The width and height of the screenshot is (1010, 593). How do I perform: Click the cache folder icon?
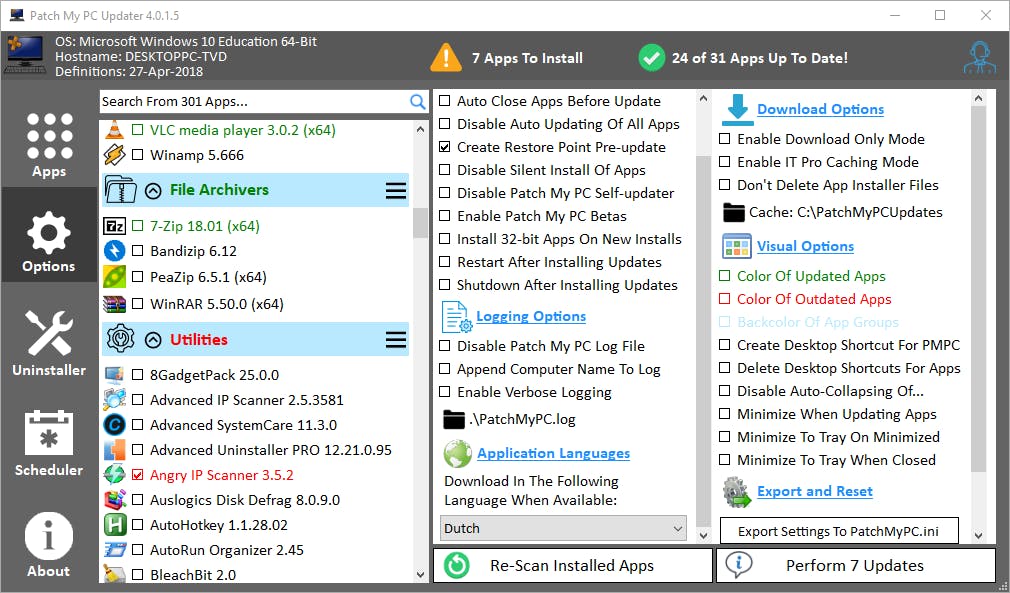click(x=734, y=212)
